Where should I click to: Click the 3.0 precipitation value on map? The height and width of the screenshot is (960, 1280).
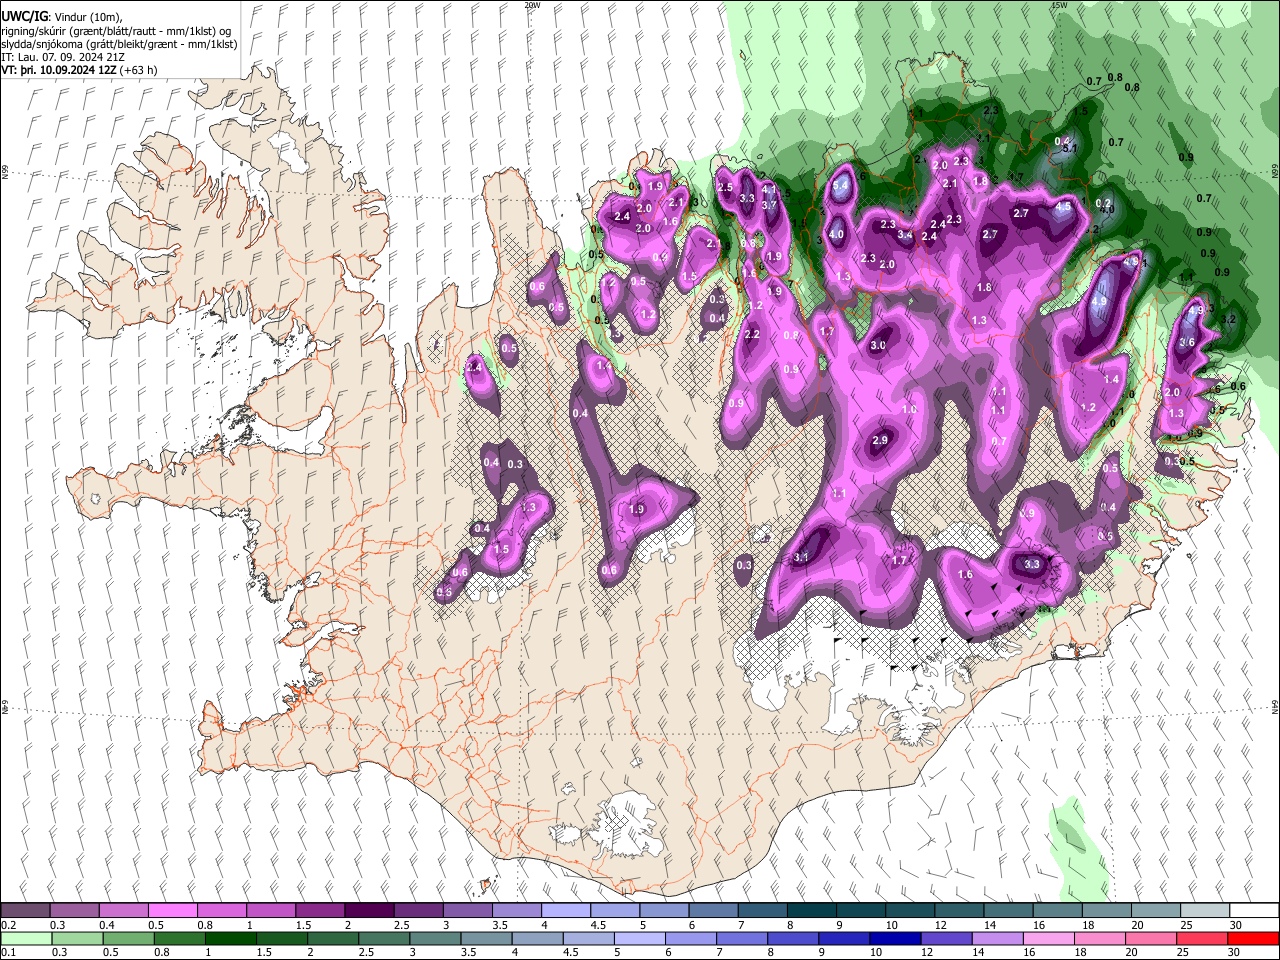pyautogui.click(x=878, y=346)
